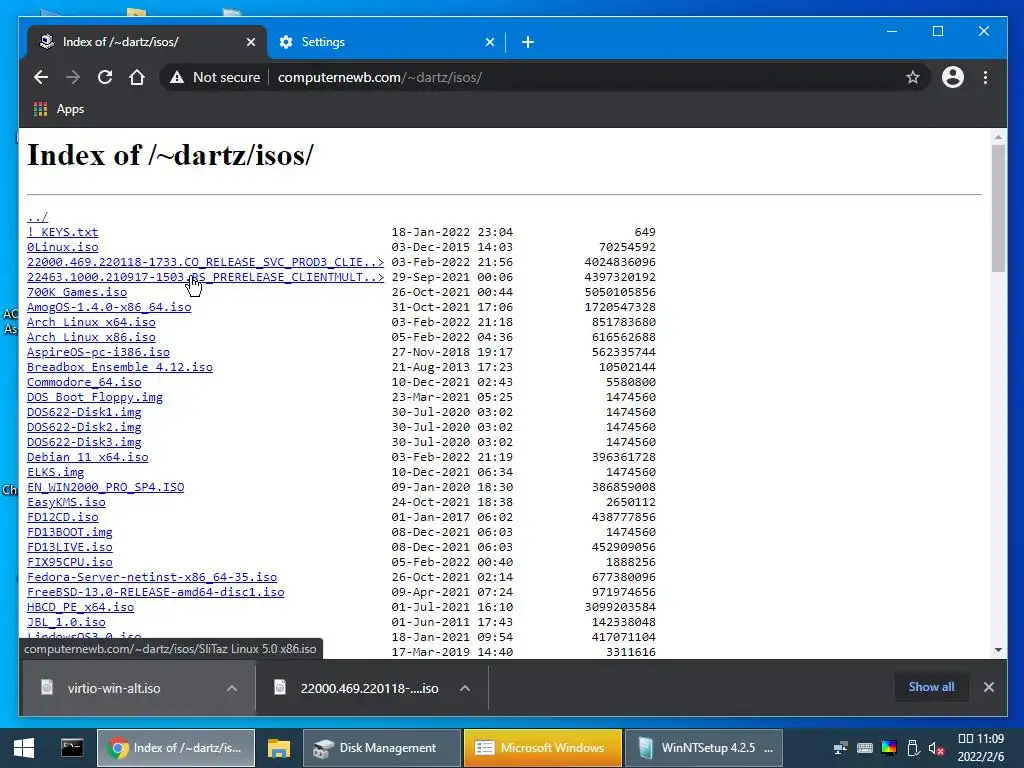Open the parent directory ../ link

[37, 217]
